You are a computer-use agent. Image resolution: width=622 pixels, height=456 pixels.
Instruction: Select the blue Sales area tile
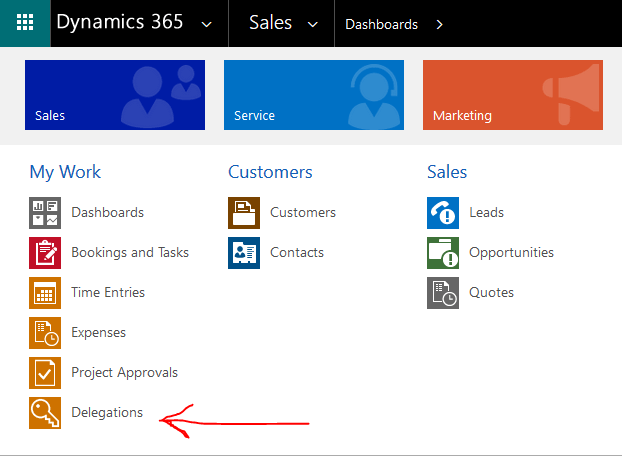point(115,95)
